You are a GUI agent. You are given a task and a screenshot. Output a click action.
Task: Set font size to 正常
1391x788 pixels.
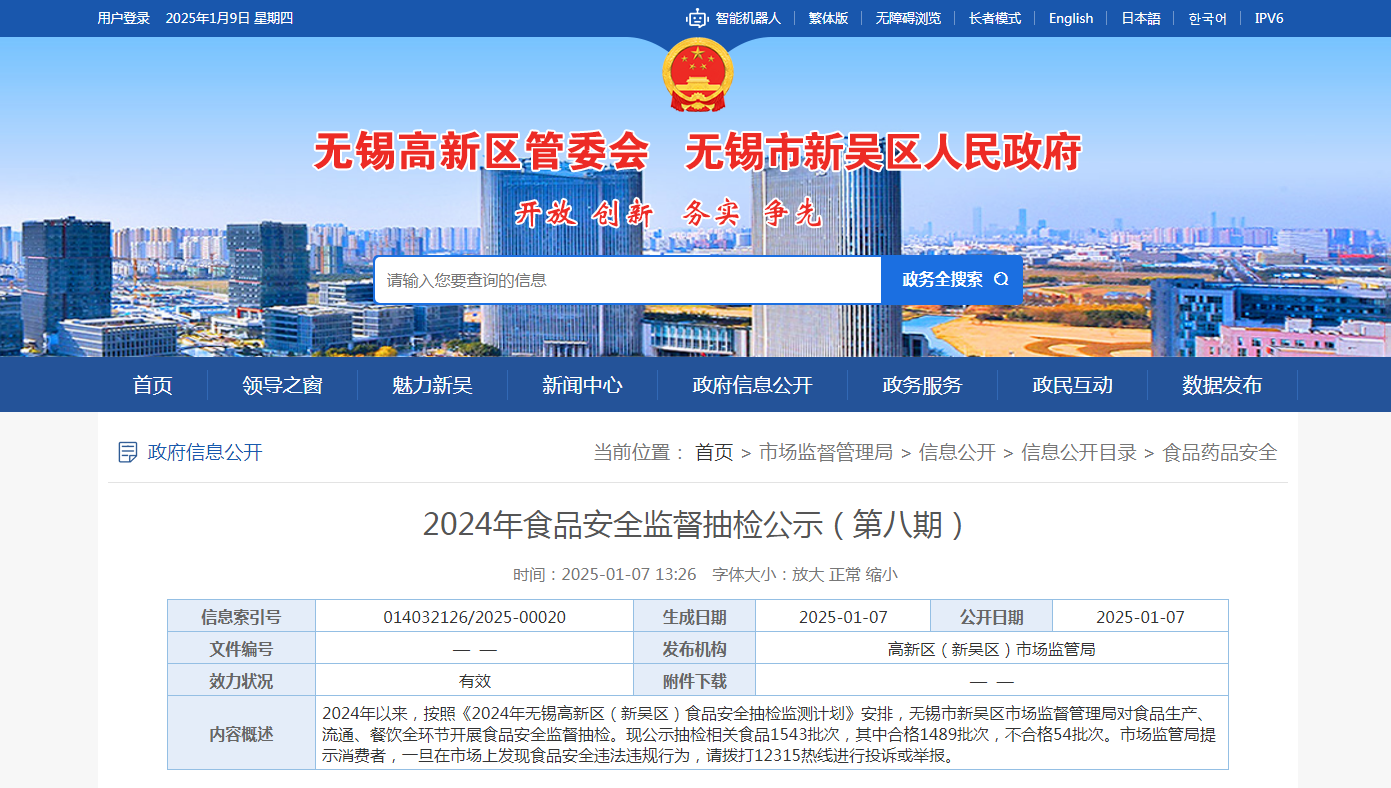click(845, 574)
